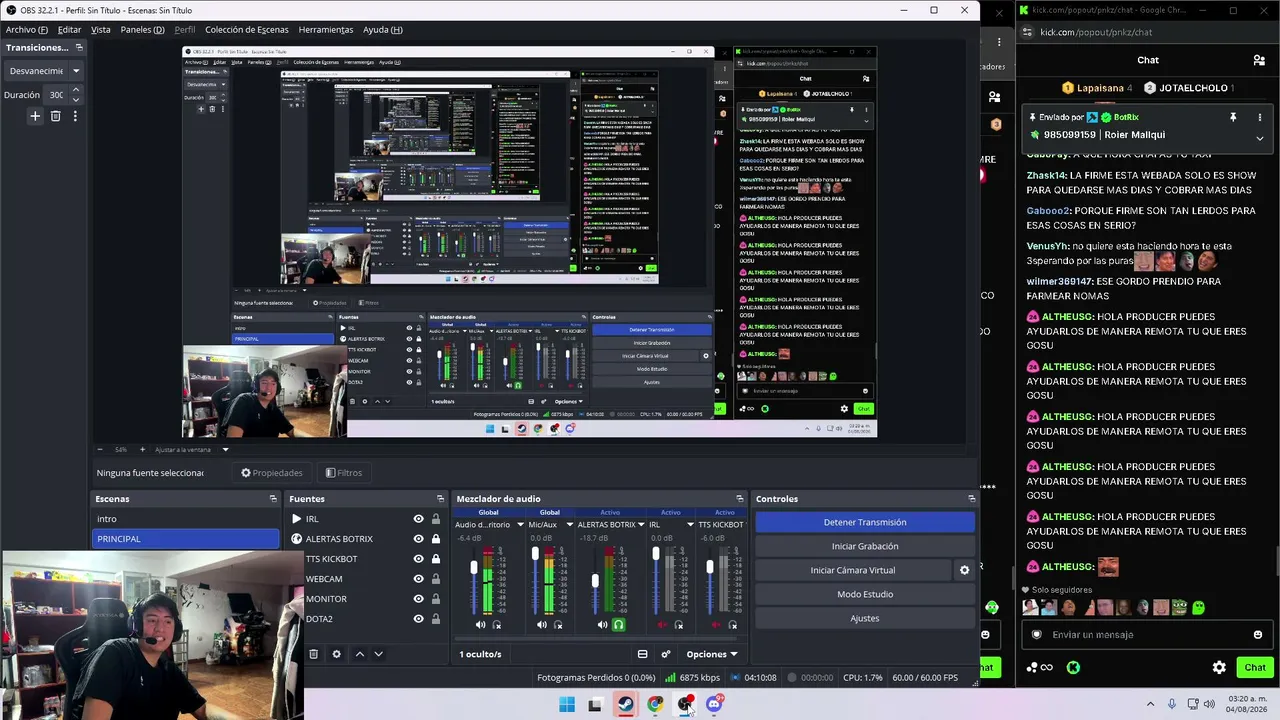
Task: Move selected source up in Fuentes
Action: tap(360, 654)
